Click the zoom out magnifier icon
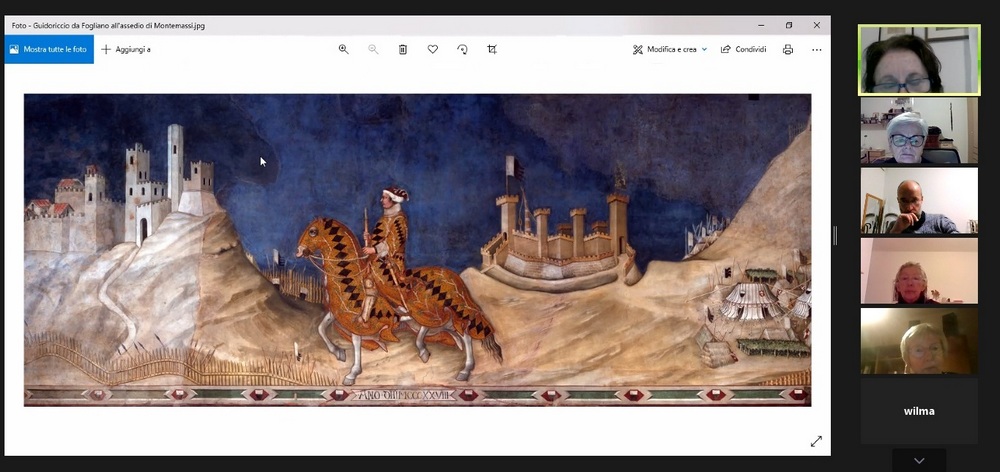 [373, 49]
